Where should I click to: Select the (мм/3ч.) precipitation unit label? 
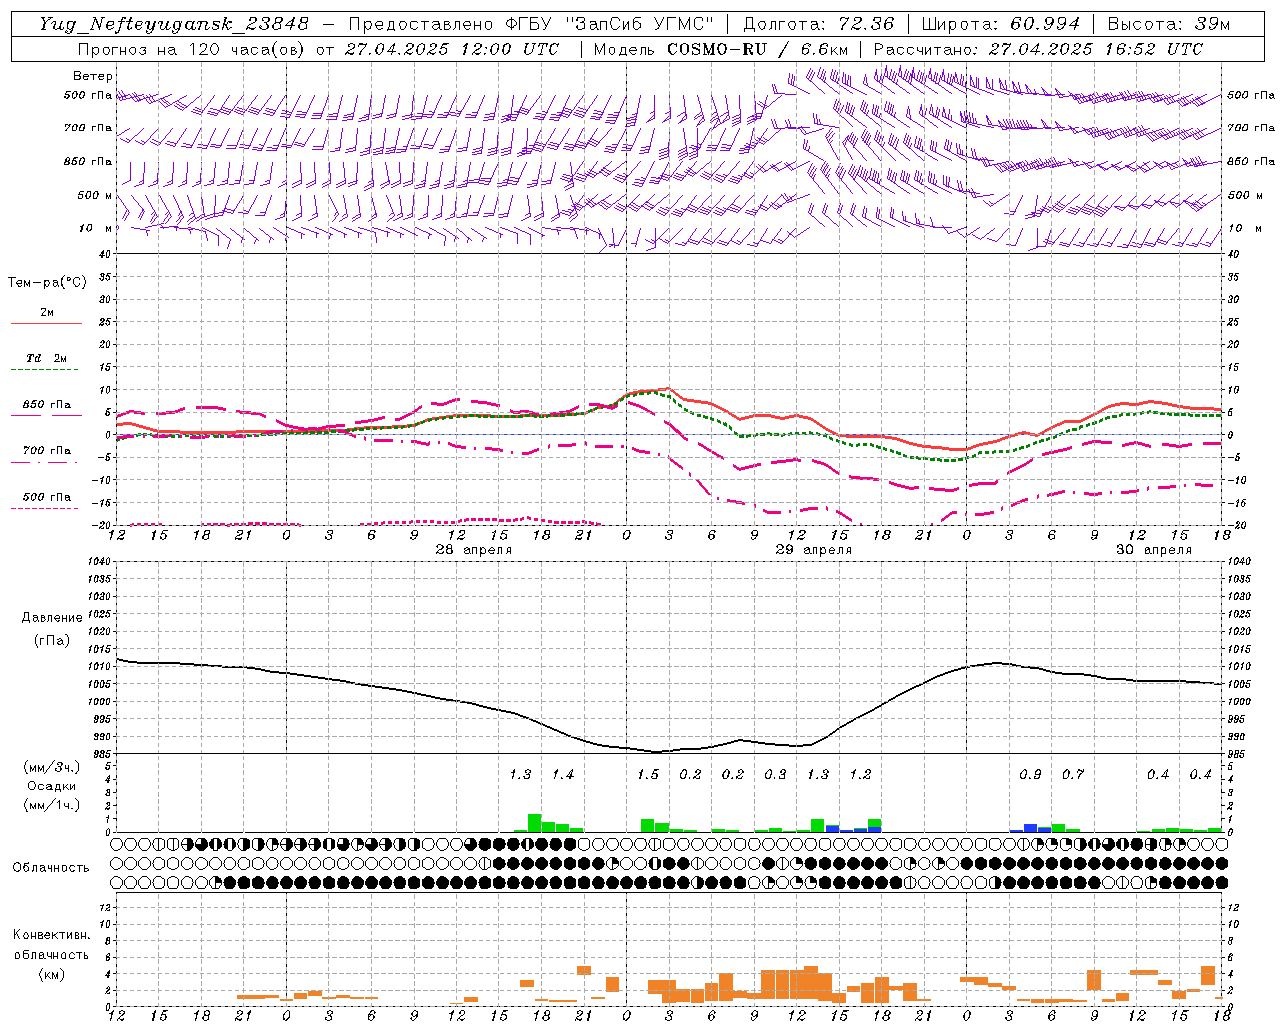(52, 767)
